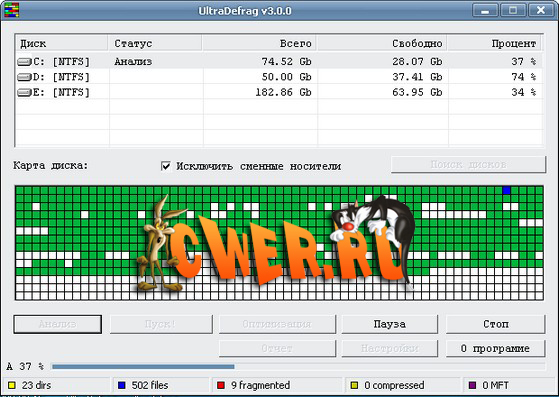Click the red fragmented legend square
Viewport: 559px width, 397px height.
[221, 385]
